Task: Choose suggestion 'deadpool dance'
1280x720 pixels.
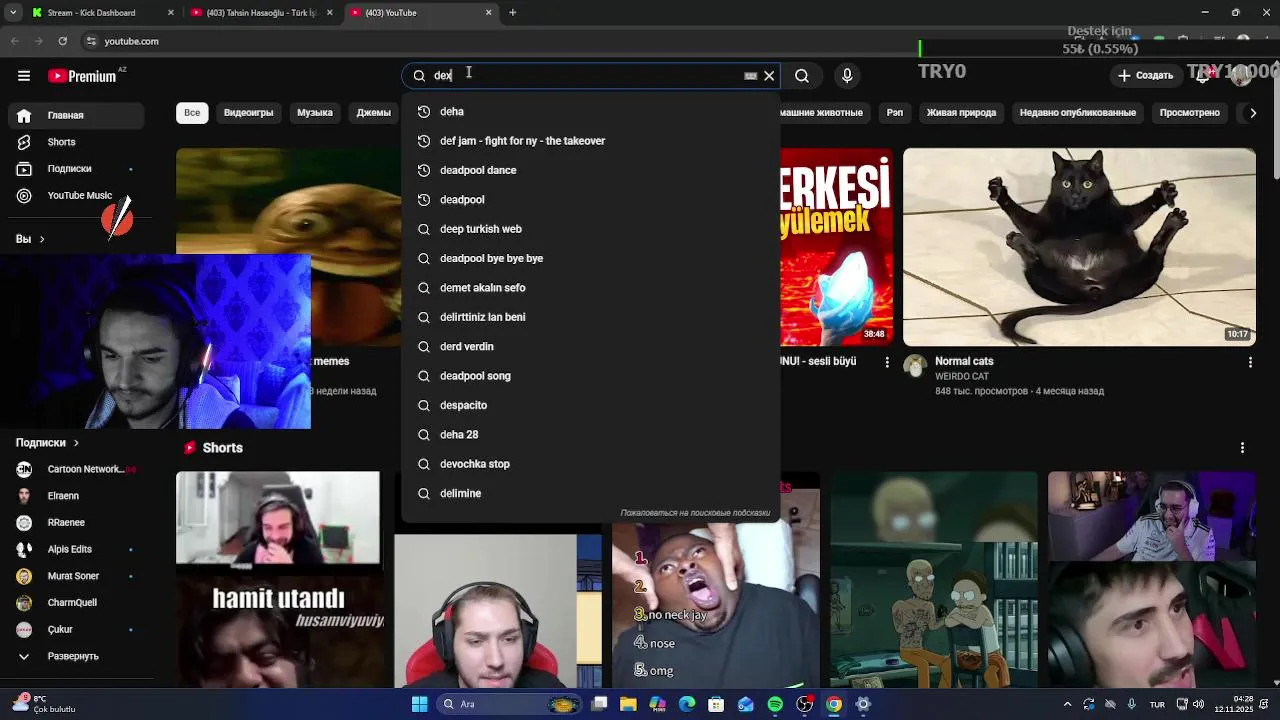Action: click(x=590, y=170)
